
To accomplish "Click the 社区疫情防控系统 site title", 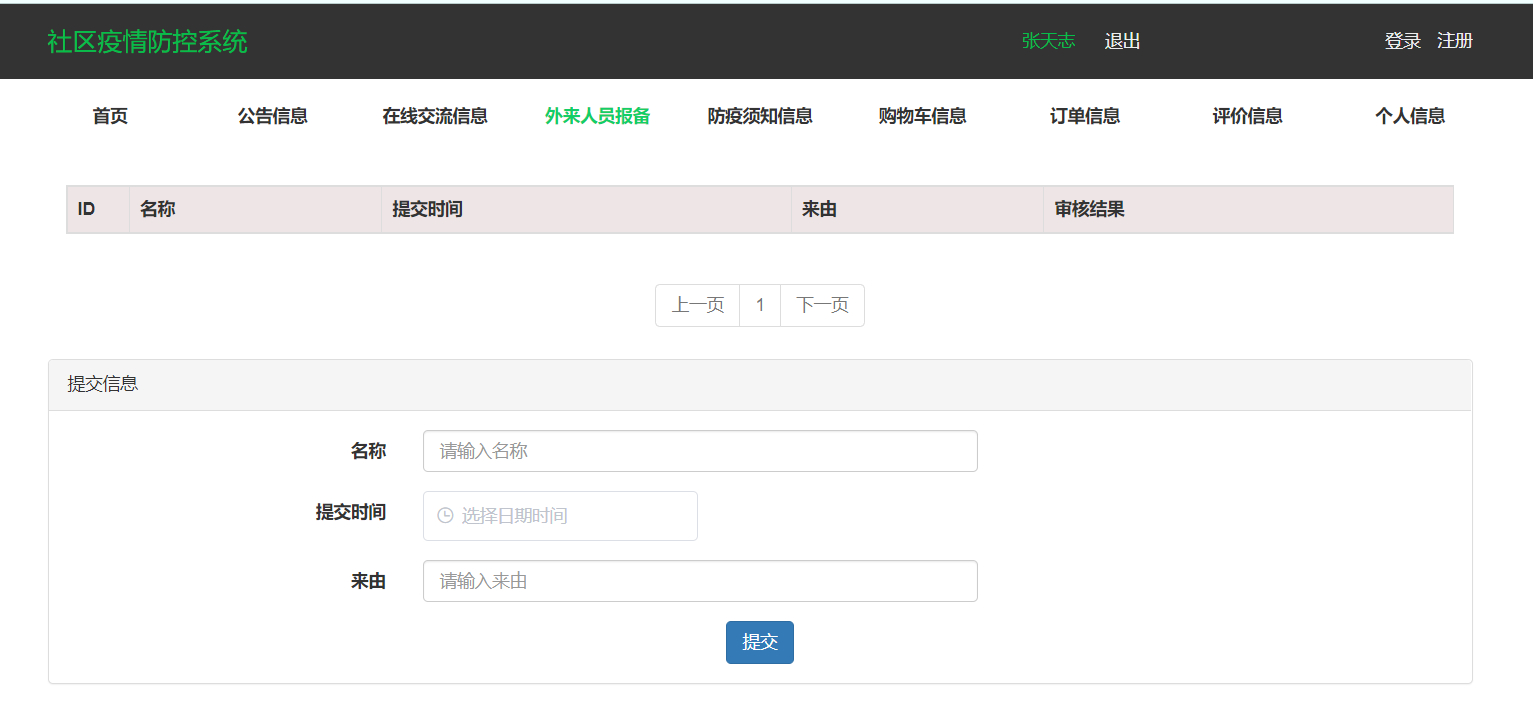I will click(147, 42).
